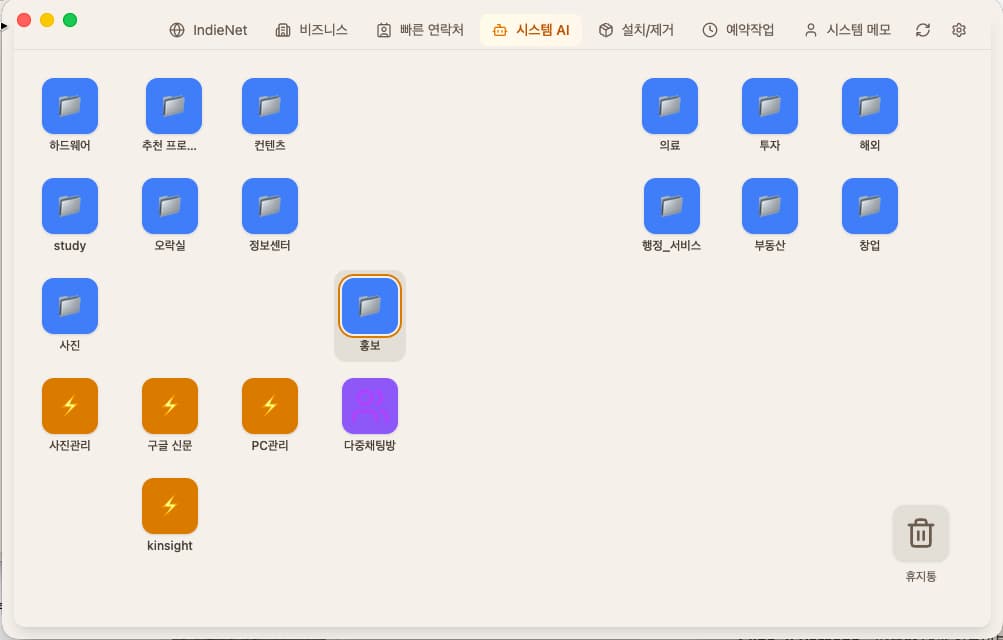The image size is (1003, 640).
Task: Open the 의료 folder
Action: [x=669, y=105]
